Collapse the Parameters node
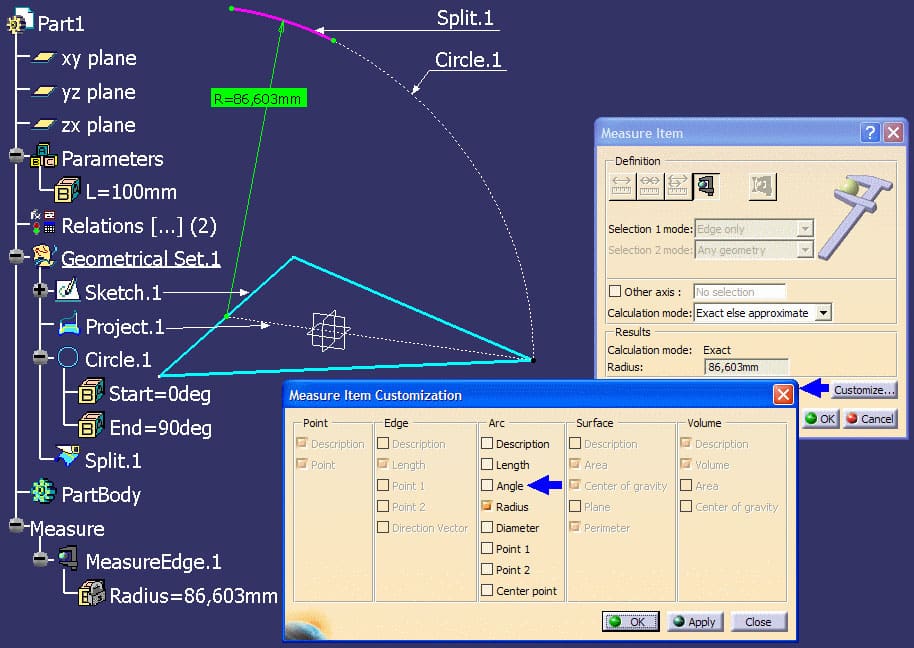The width and height of the screenshot is (914, 648). click(16, 156)
